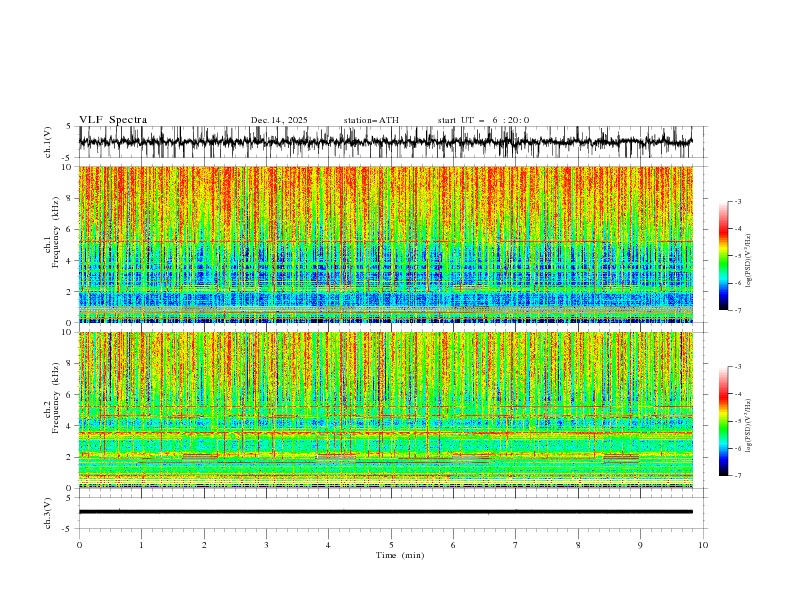Click time axis tick label '0'
The image size is (792, 612).
79,545
